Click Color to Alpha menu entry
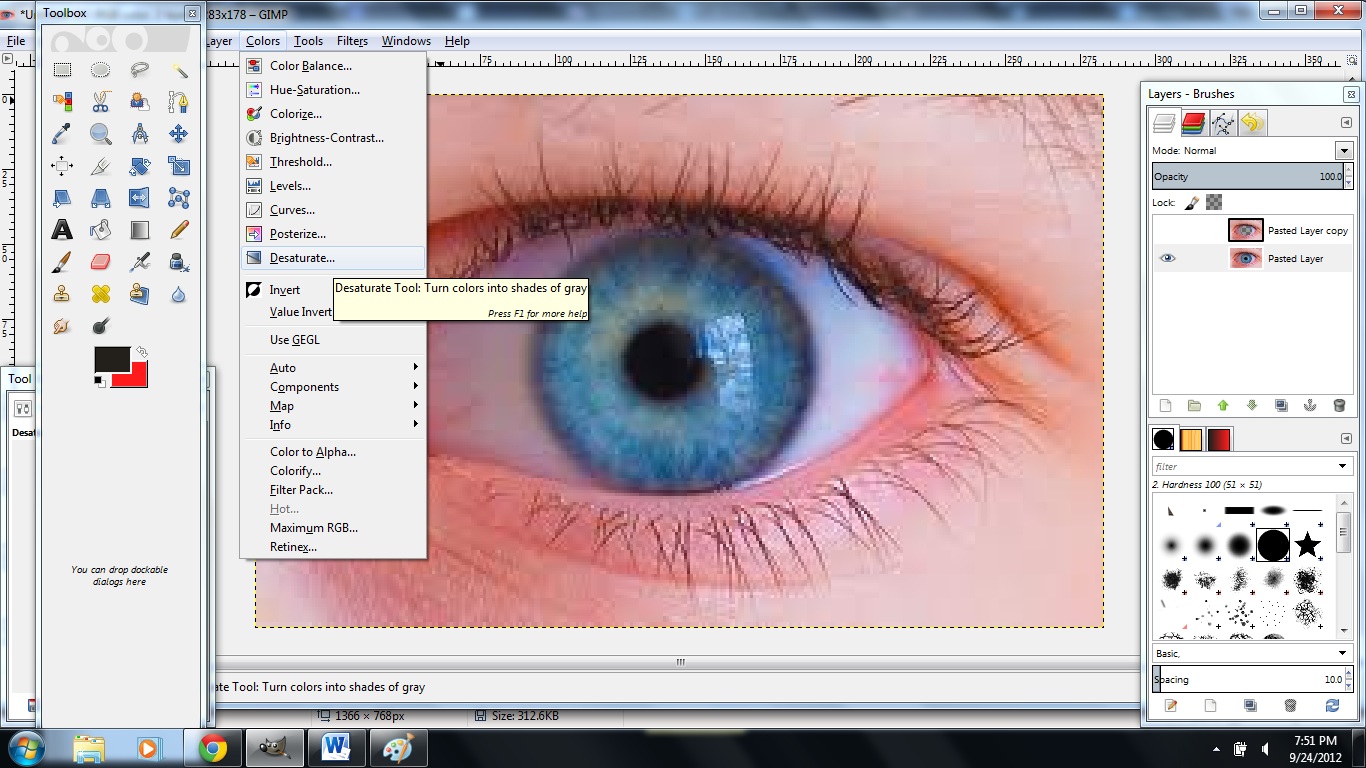Image resolution: width=1366 pixels, height=768 pixels. (x=333, y=452)
